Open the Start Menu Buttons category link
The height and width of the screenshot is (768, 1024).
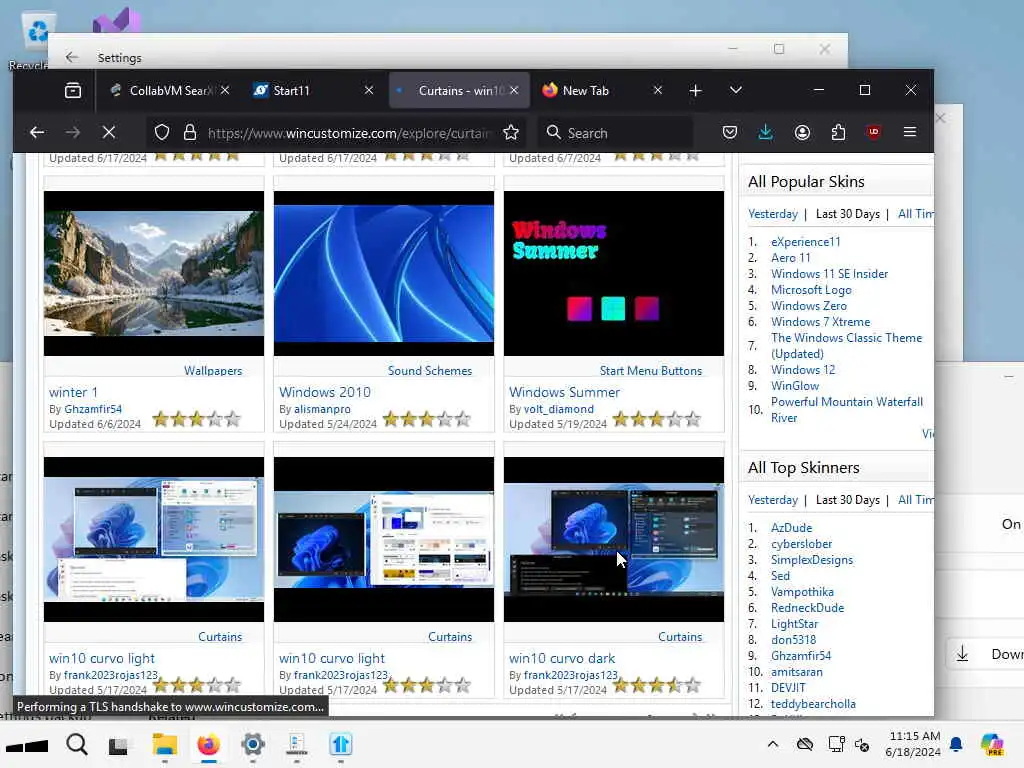[x=650, y=370]
